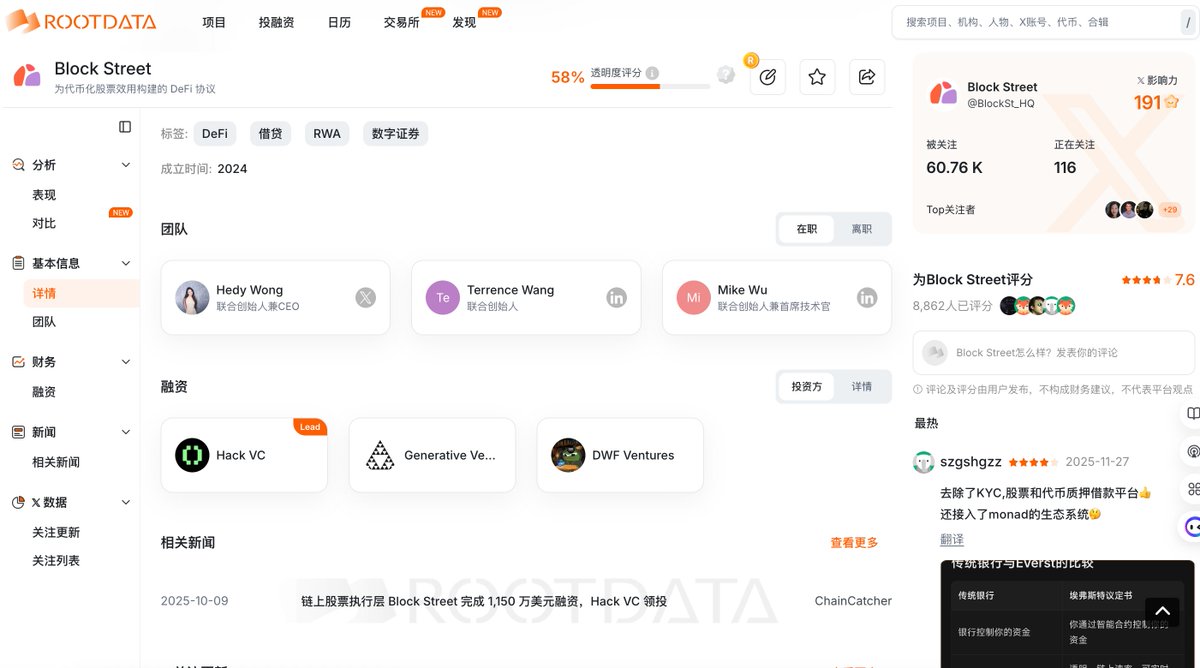
Task: Click the share icon button
Action: 867,77
